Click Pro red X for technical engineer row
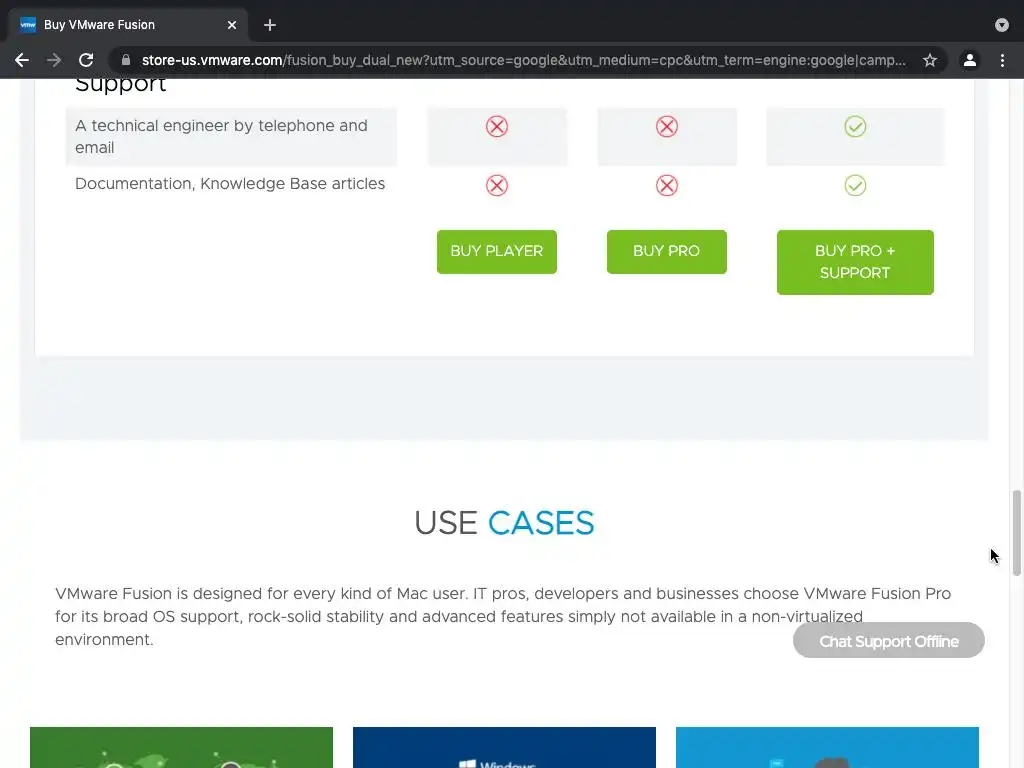The image size is (1024, 768). coord(667,126)
